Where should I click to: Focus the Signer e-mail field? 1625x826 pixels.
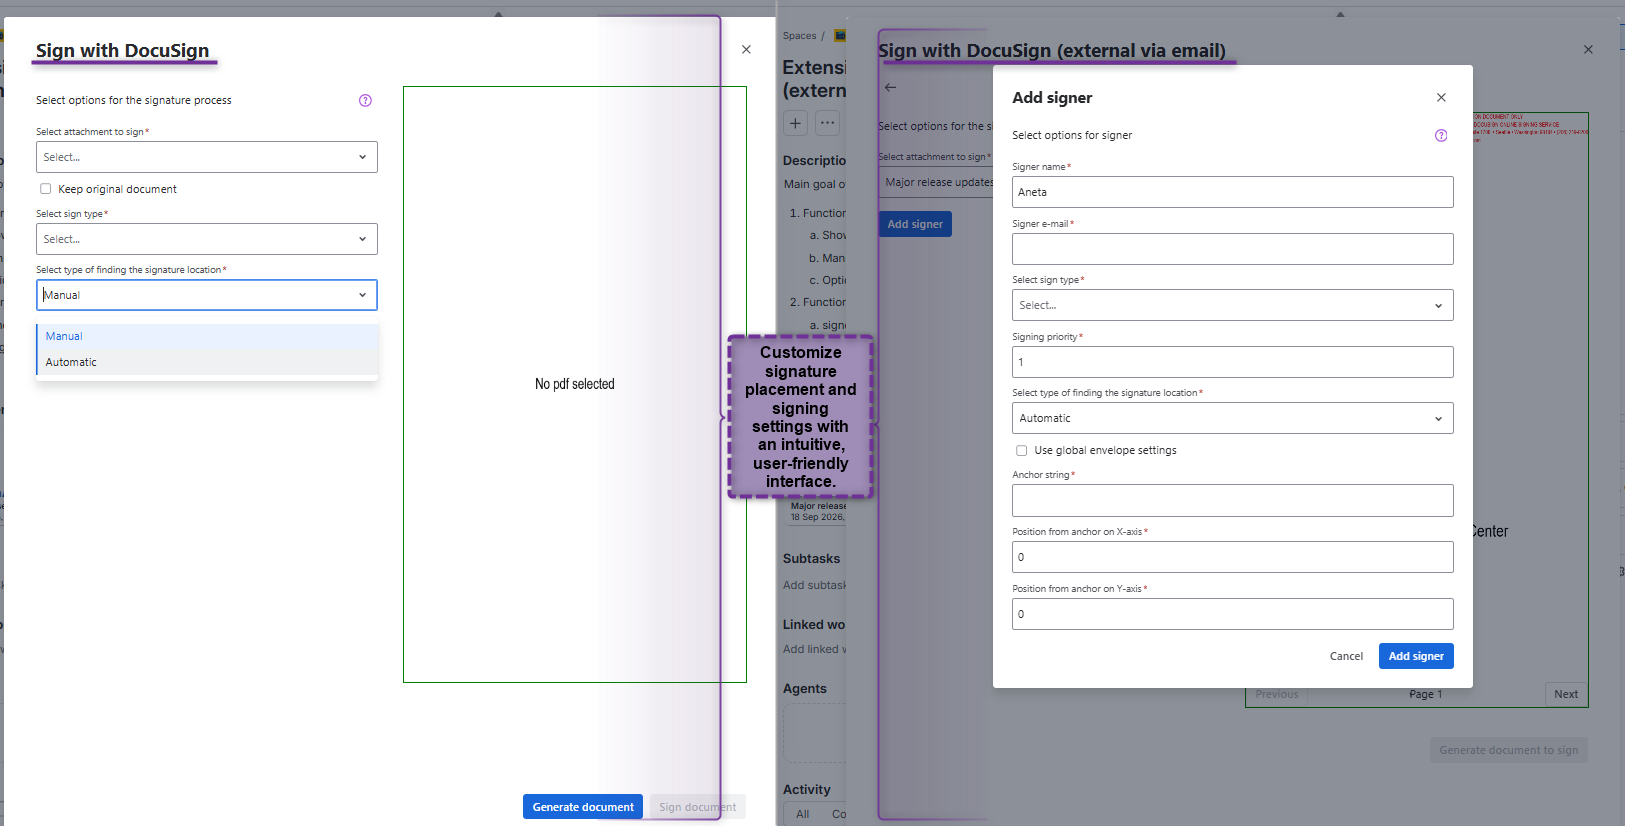[x=1232, y=249]
